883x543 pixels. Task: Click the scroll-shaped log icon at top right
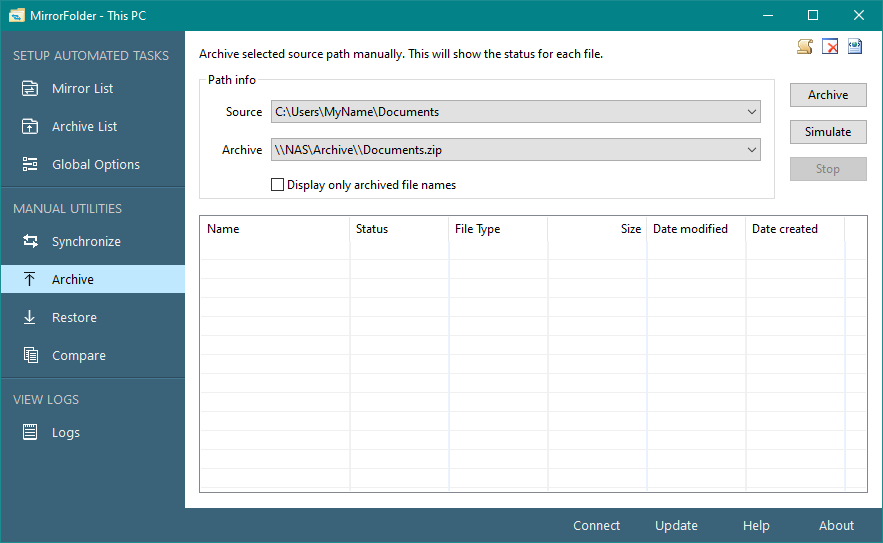coord(805,46)
